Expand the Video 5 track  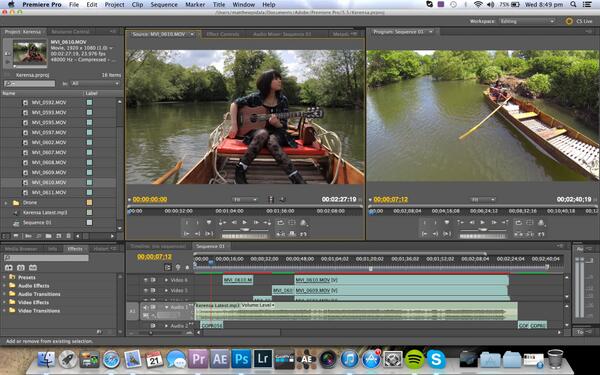click(x=166, y=290)
